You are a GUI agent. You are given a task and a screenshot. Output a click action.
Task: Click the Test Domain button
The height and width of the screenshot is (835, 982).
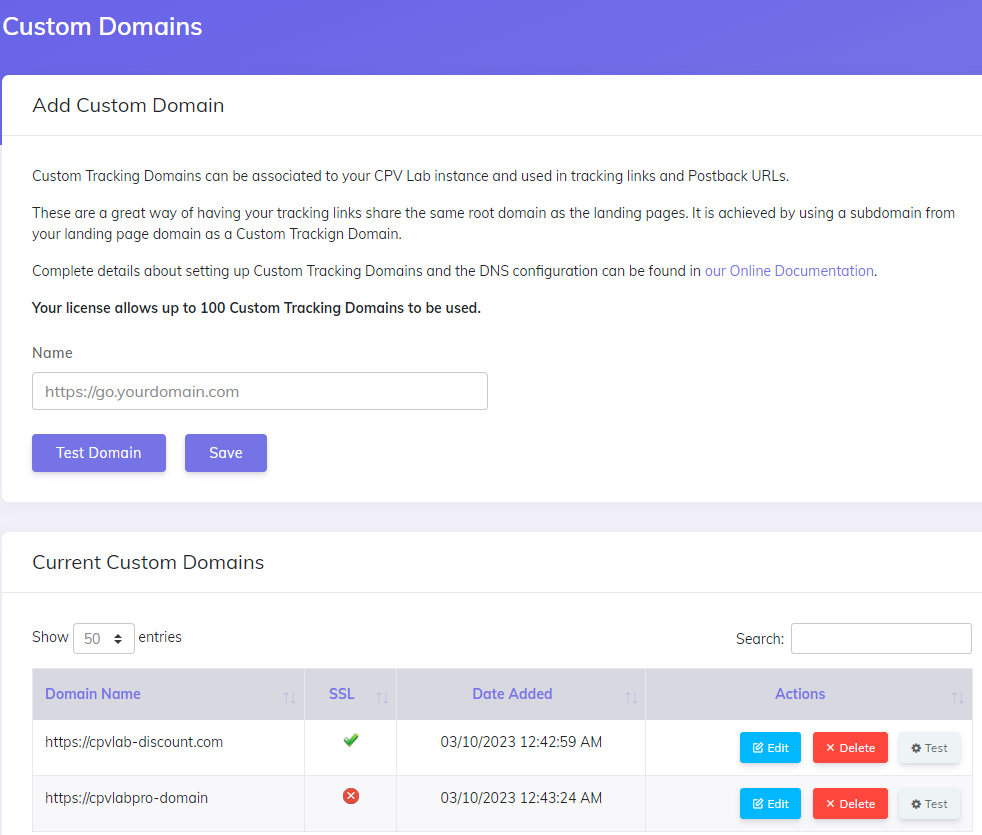point(98,452)
